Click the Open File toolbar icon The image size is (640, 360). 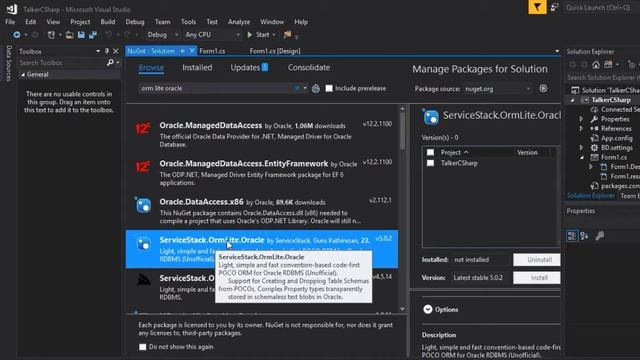coord(70,35)
